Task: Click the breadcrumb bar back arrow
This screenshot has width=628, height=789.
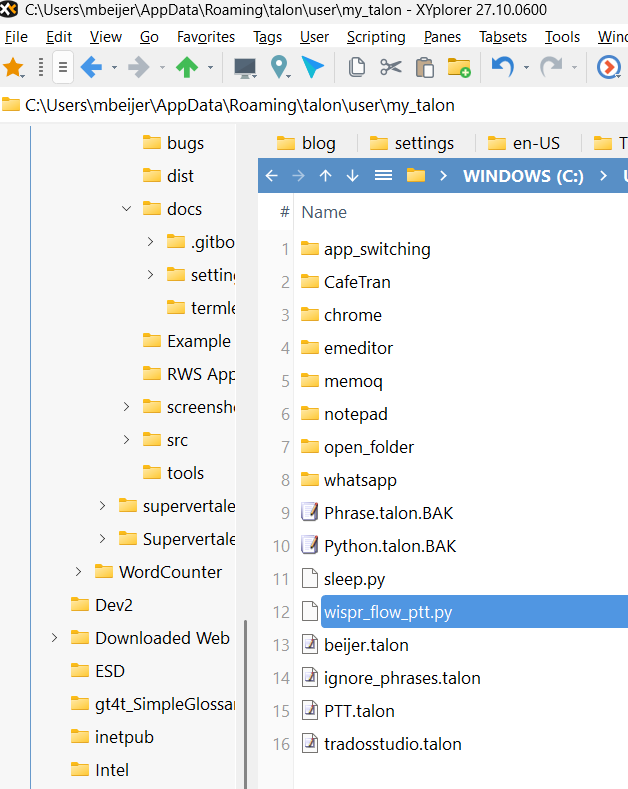Action: (x=272, y=176)
